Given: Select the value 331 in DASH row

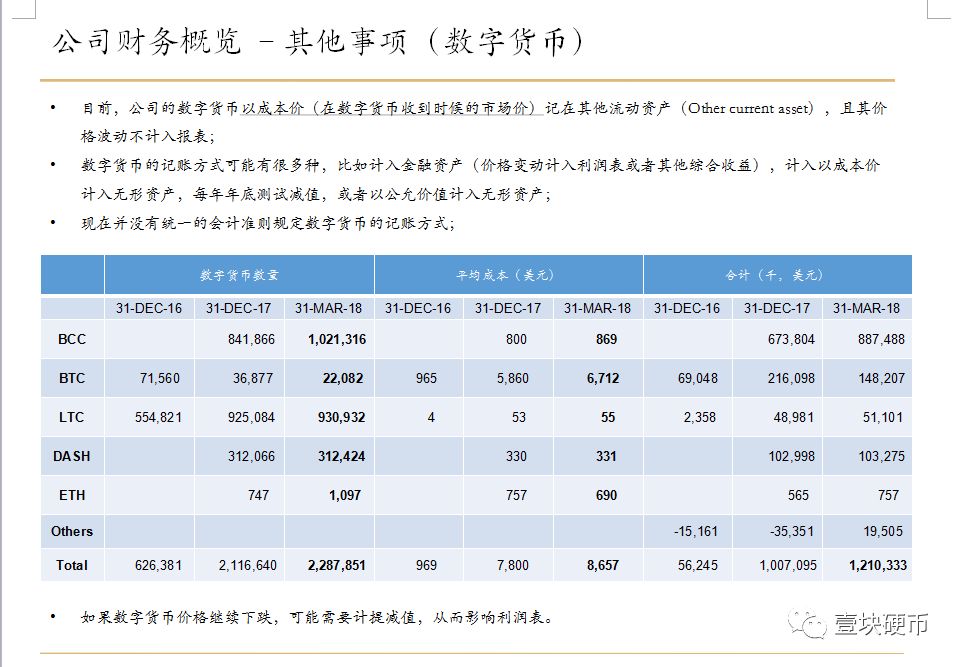Looking at the screenshot, I should click(x=606, y=457).
